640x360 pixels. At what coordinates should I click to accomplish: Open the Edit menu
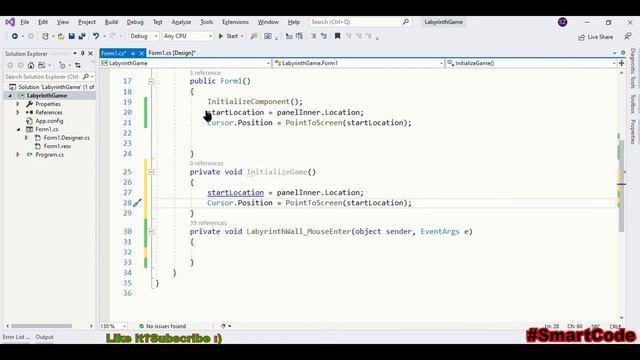(43, 22)
